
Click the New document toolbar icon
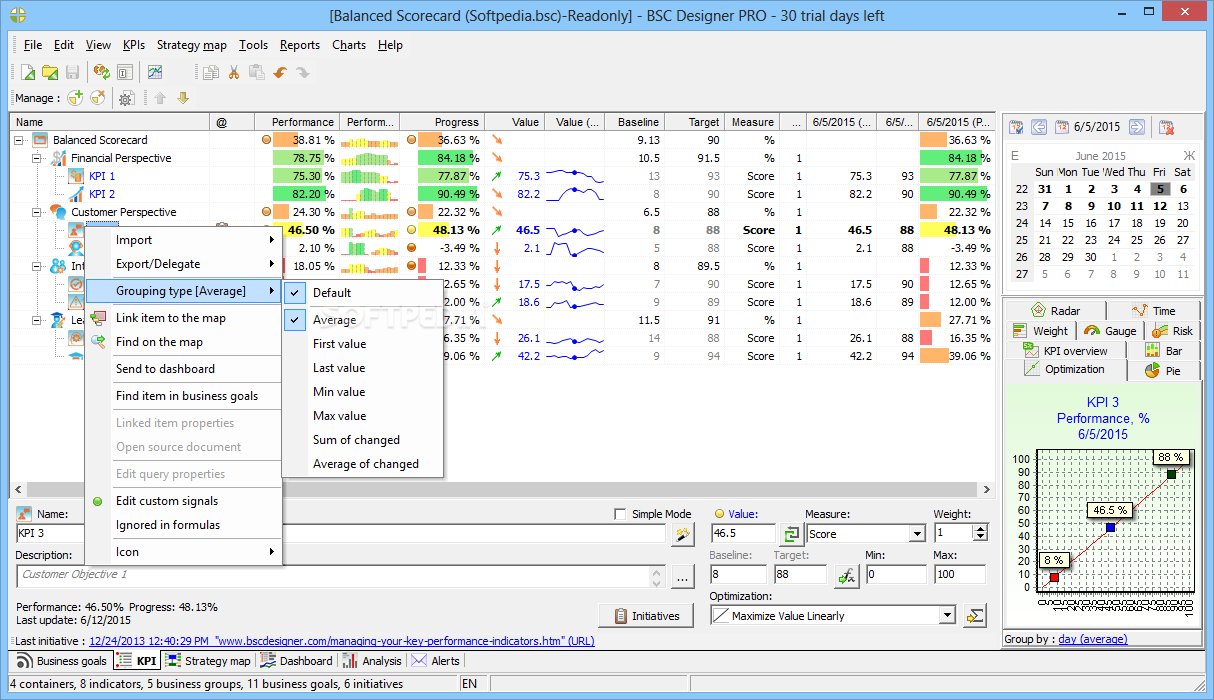pos(28,72)
